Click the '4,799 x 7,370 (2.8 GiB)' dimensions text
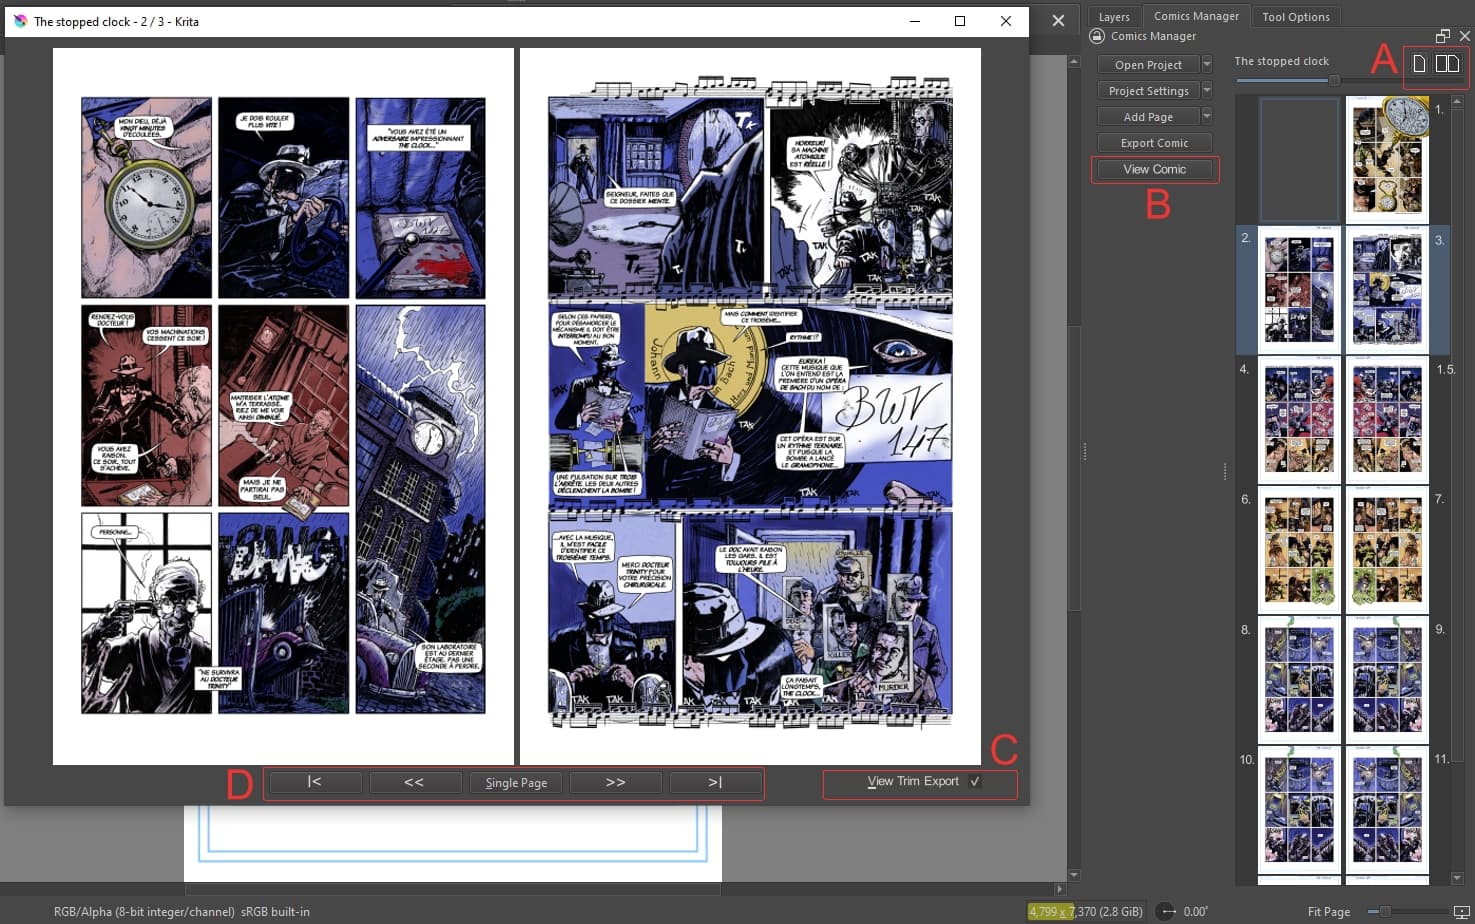This screenshot has height=924, width=1475. pyautogui.click(x=1085, y=912)
